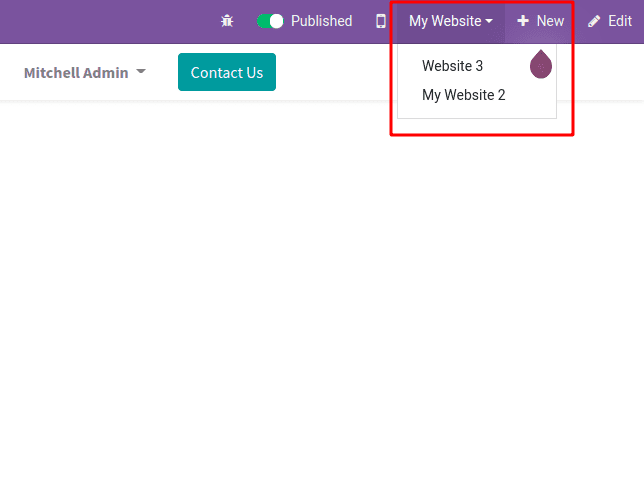This screenshot has height=487, width=644.
Task: Select My Website 2 from the dropdown
Action: [463, 95]
